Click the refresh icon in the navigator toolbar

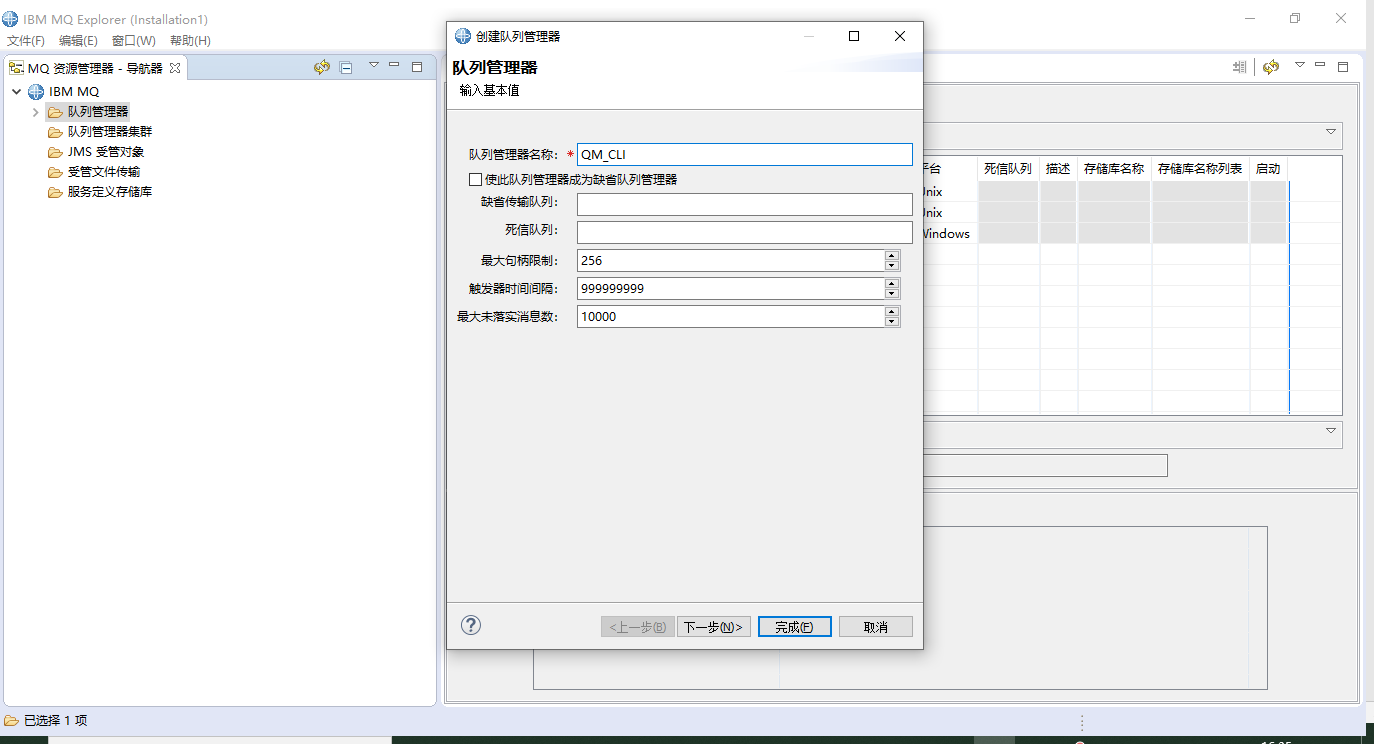[321, 66]
